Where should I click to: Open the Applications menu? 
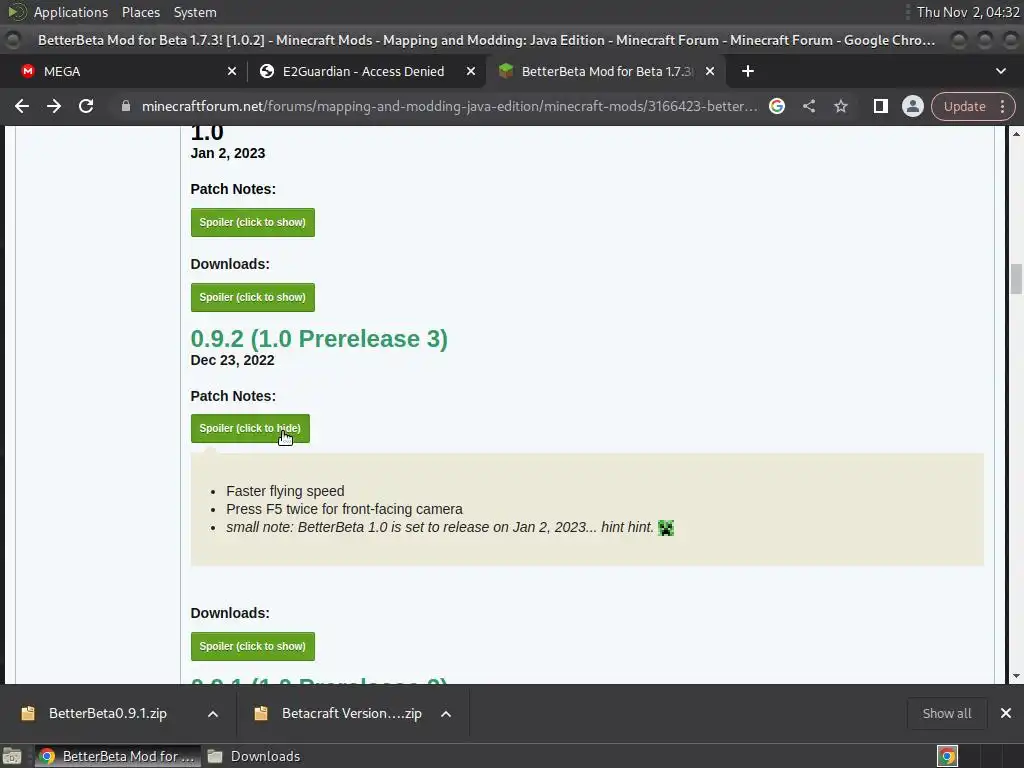71,12
